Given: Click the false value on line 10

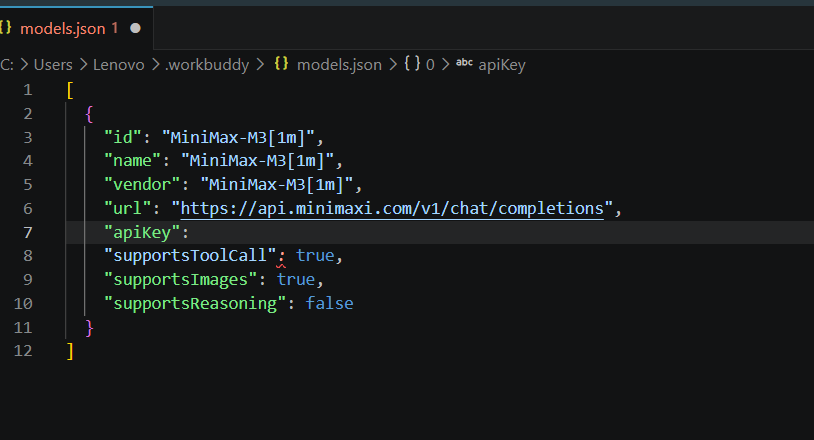Looking at the screenshot, I should coord(329,304).
